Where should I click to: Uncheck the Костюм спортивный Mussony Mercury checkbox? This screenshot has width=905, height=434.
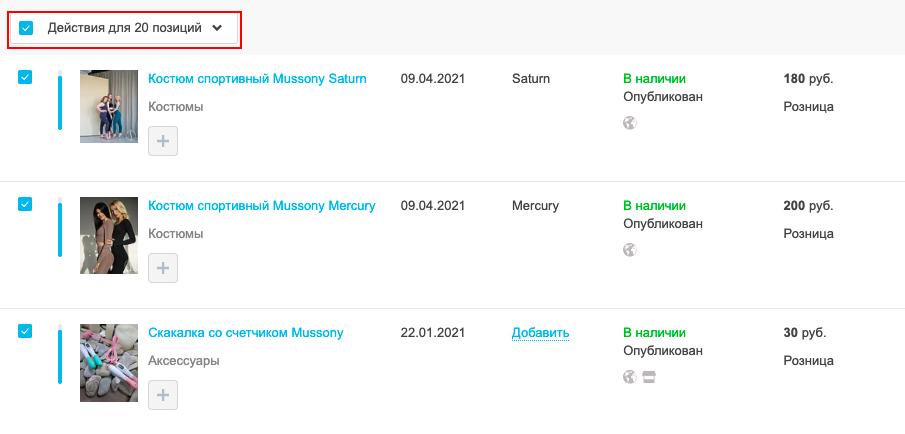click(x=25, y=204)
